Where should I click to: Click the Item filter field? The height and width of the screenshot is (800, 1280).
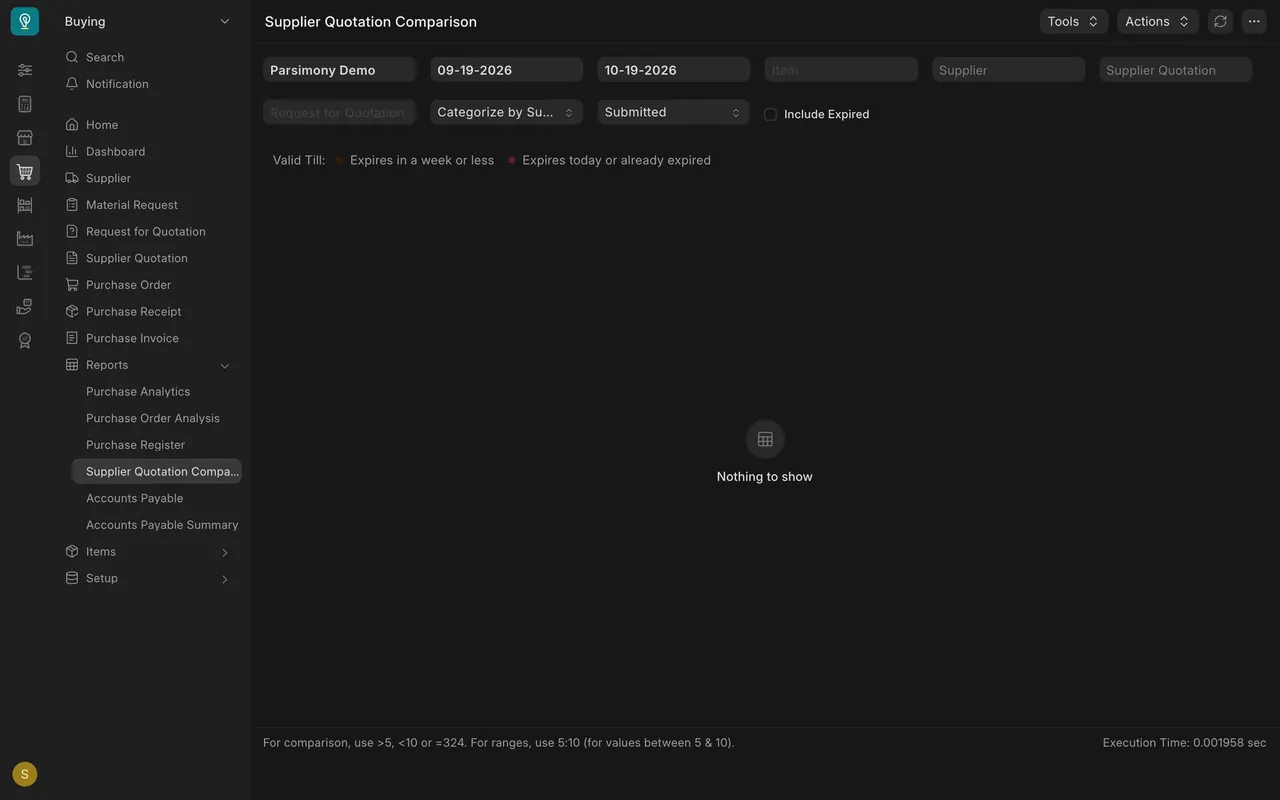coord(841,70)
